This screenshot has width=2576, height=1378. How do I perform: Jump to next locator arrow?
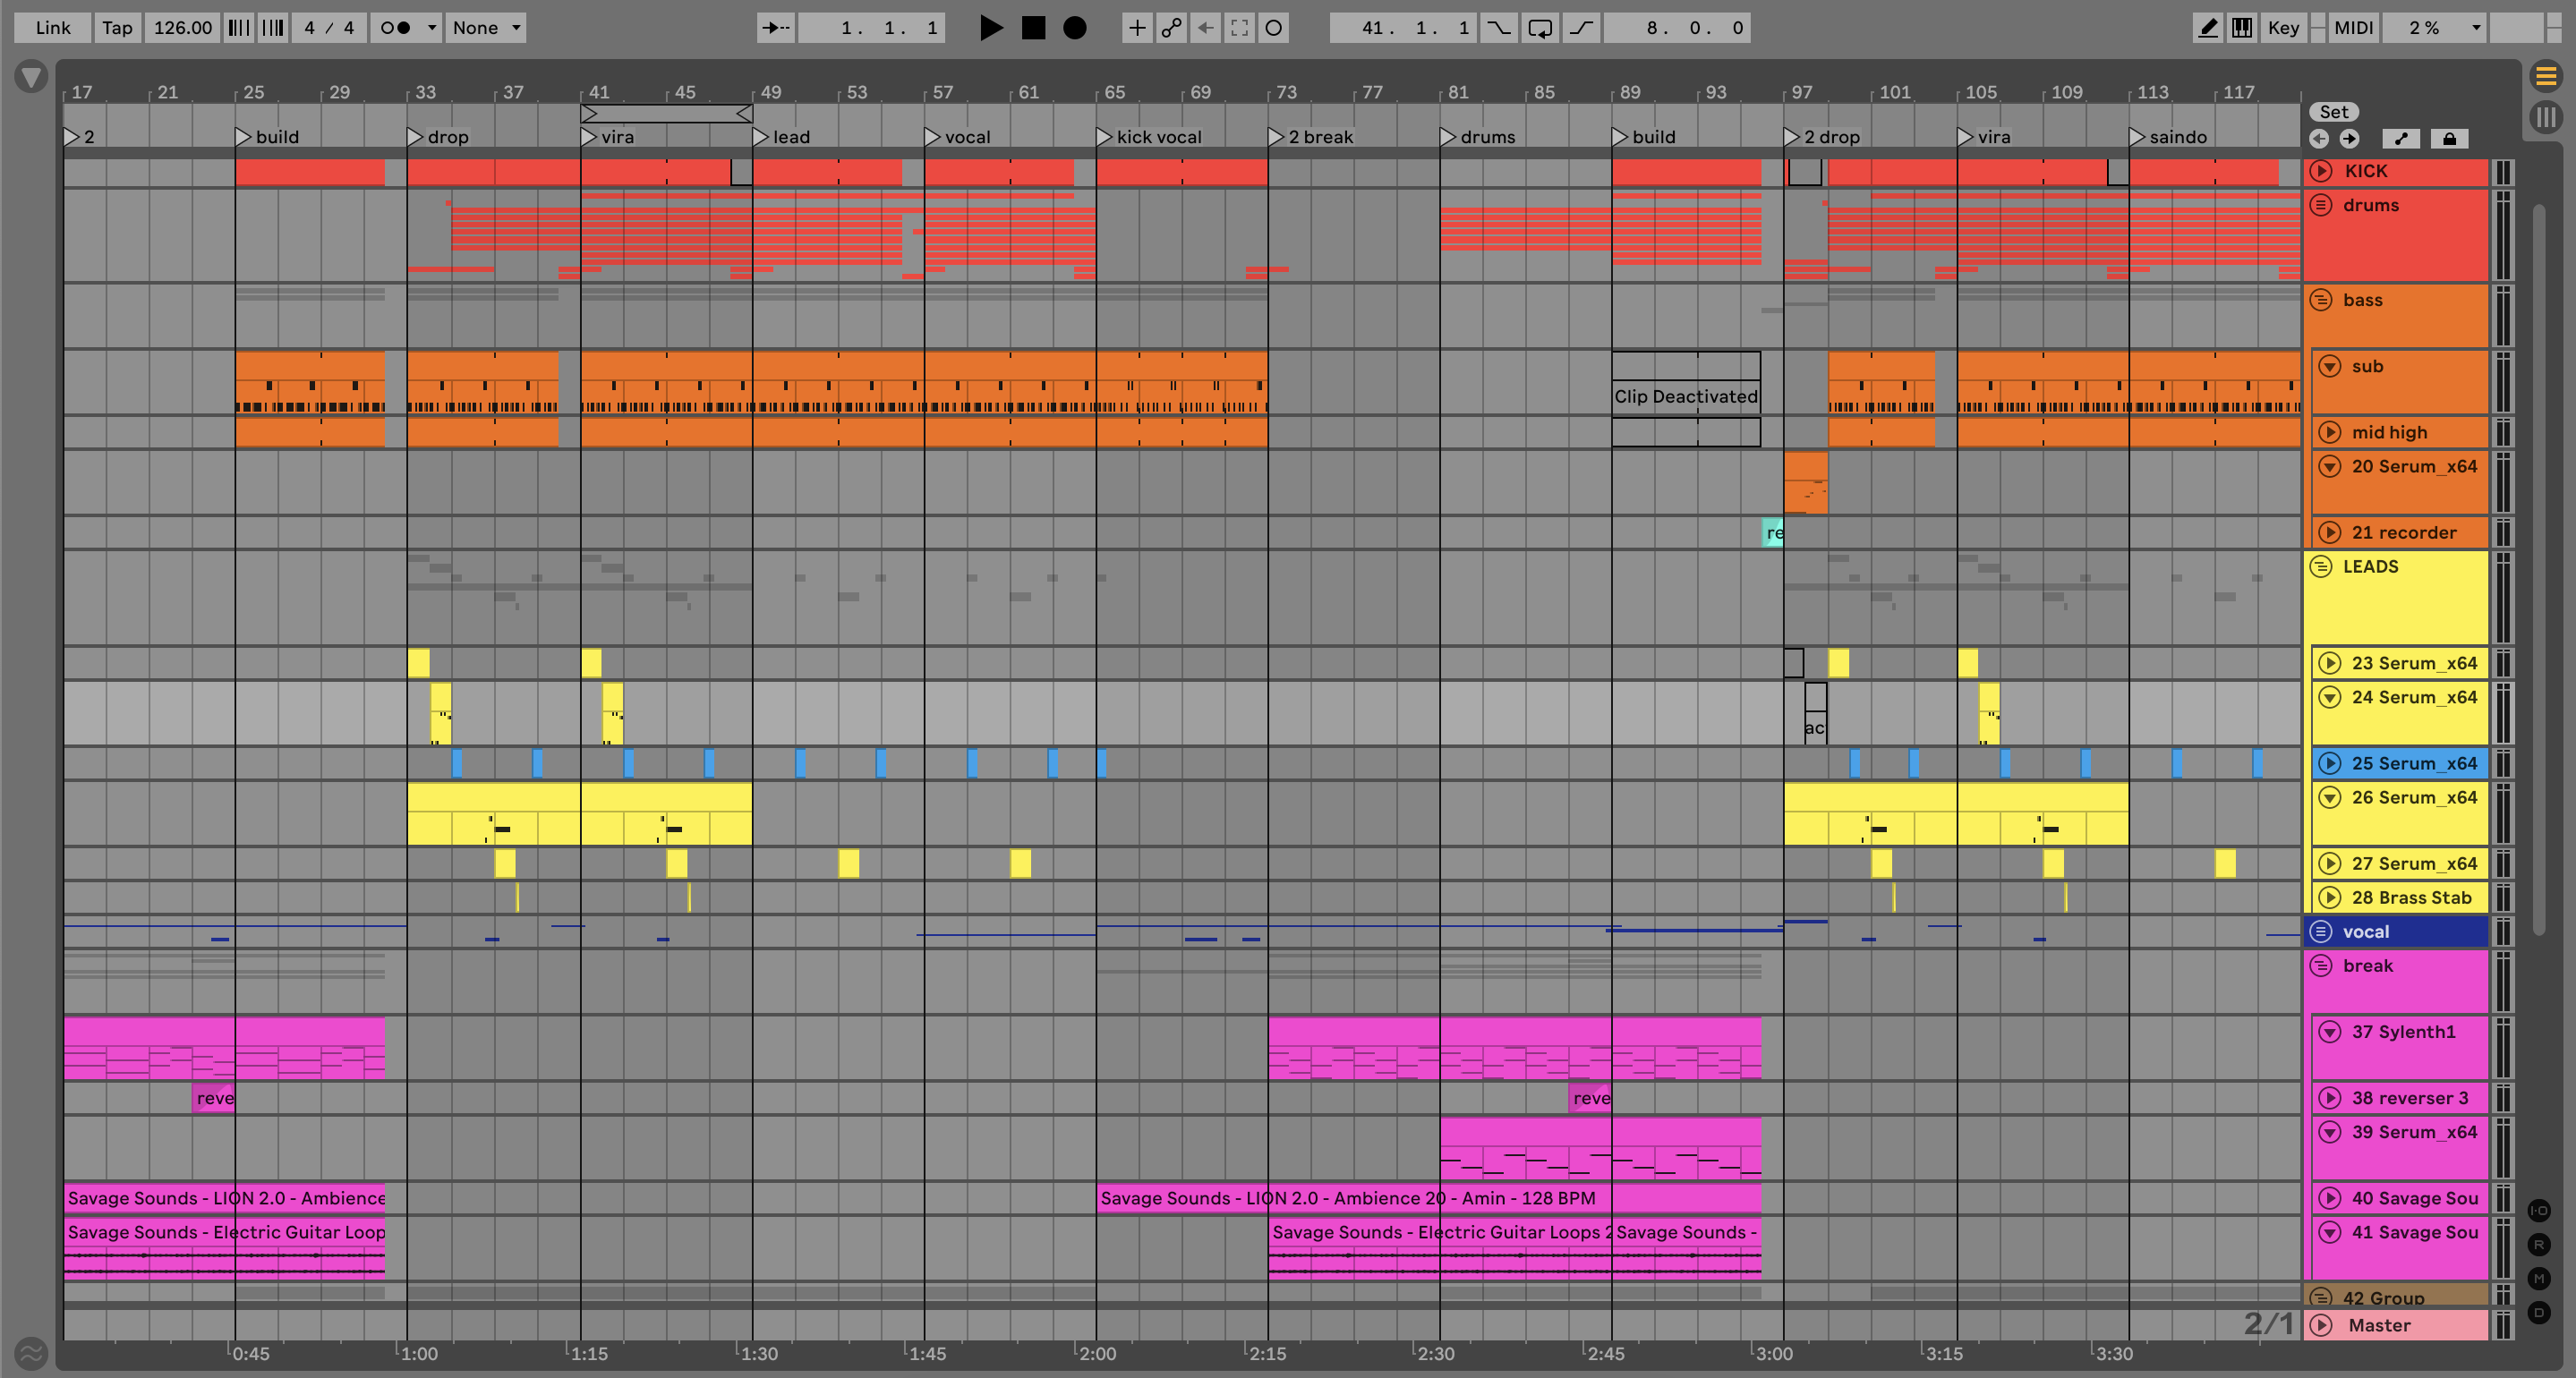pyautogui.click(x=2349, y=139)
